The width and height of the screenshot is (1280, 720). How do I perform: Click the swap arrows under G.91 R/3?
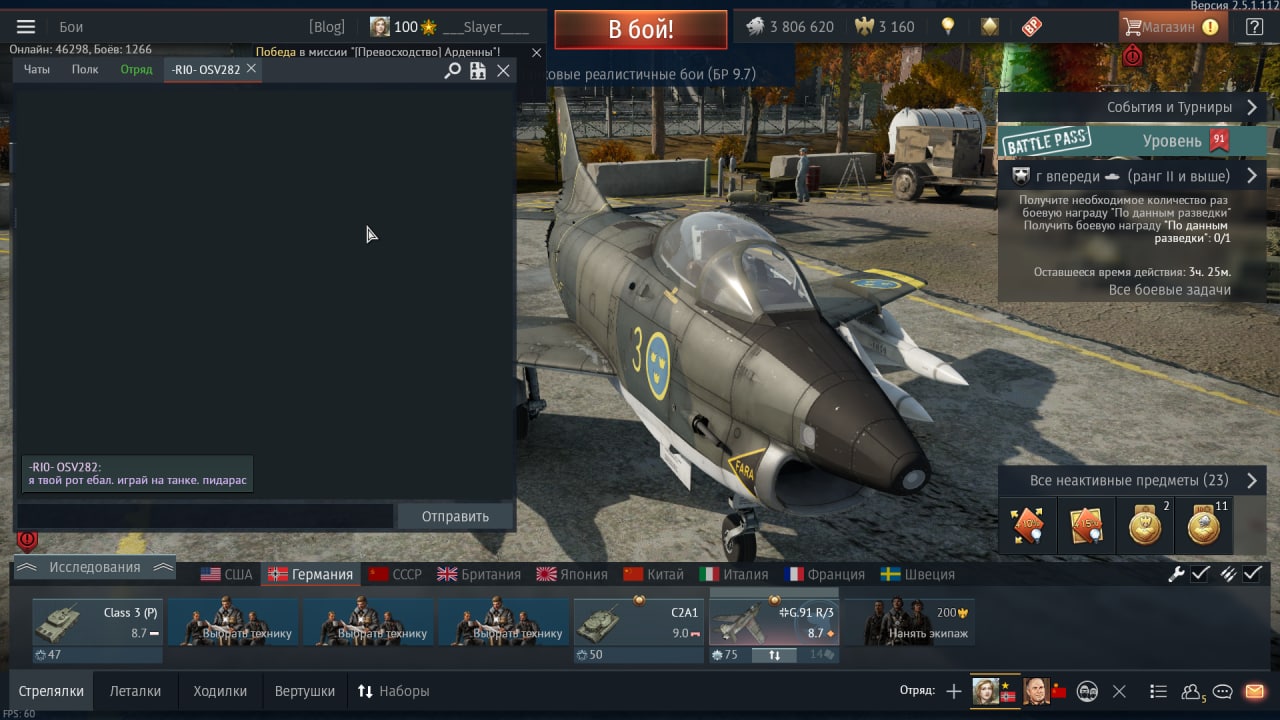click(x=774, y=655)
